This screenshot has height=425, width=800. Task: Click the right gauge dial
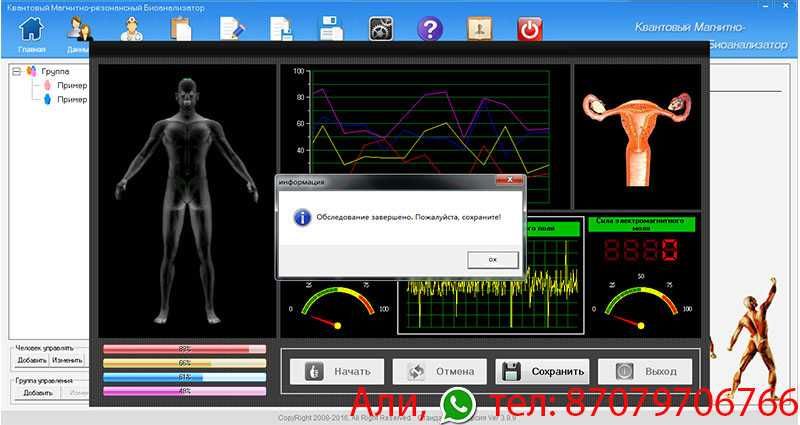pyautogui.click(x=641, y=302)
